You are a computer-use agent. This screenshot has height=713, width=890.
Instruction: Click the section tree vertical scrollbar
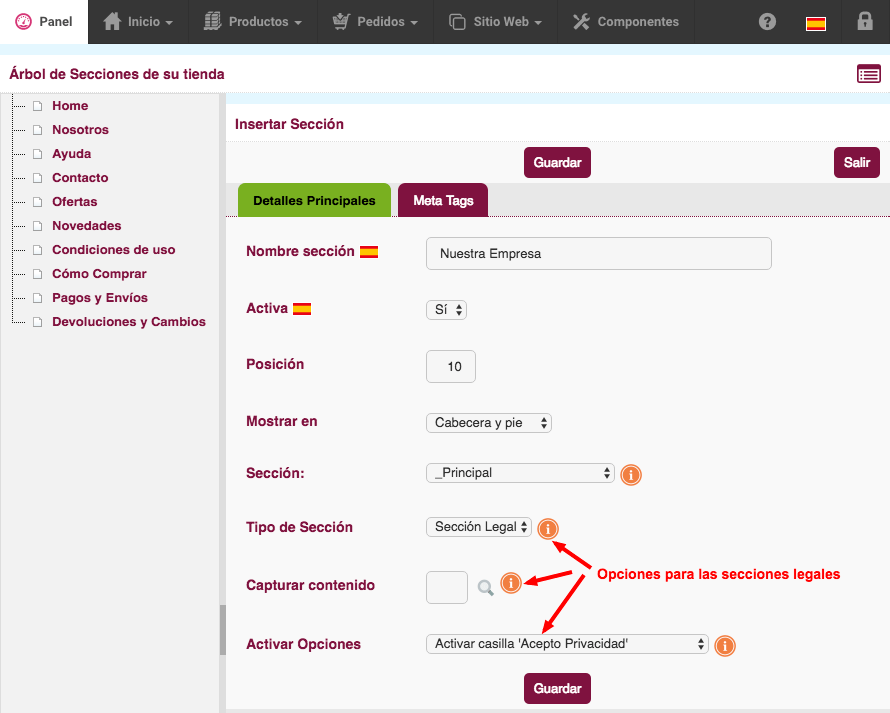(222, 630)
